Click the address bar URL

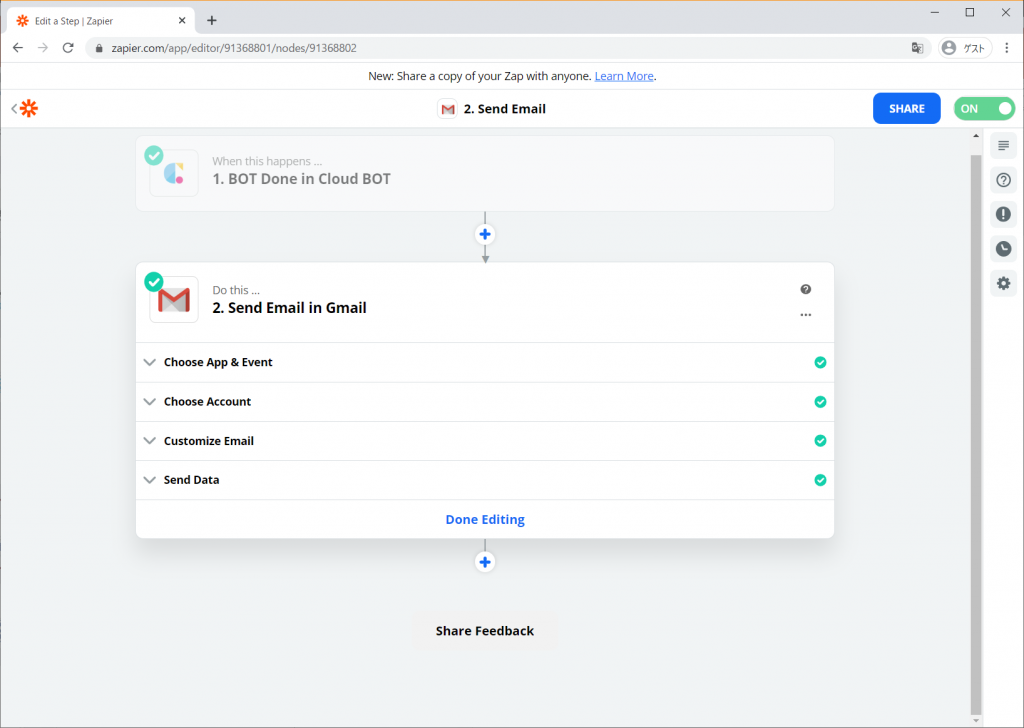tap(234, 48)
